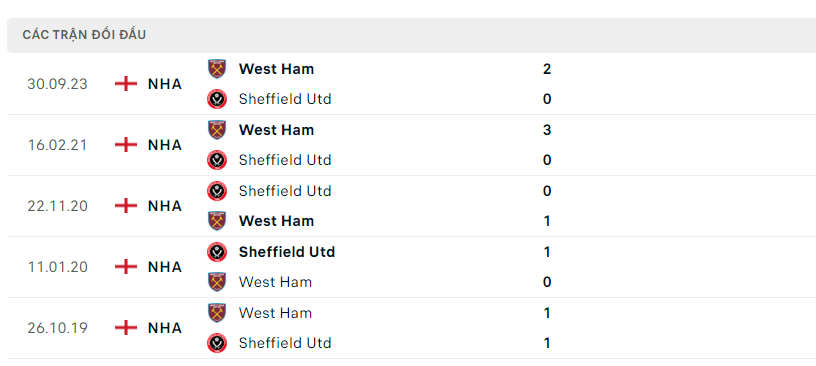816x366 pixels.
Task: Click Sheffield Utd crest in 26.10.19 match
Action: (216, 343)
